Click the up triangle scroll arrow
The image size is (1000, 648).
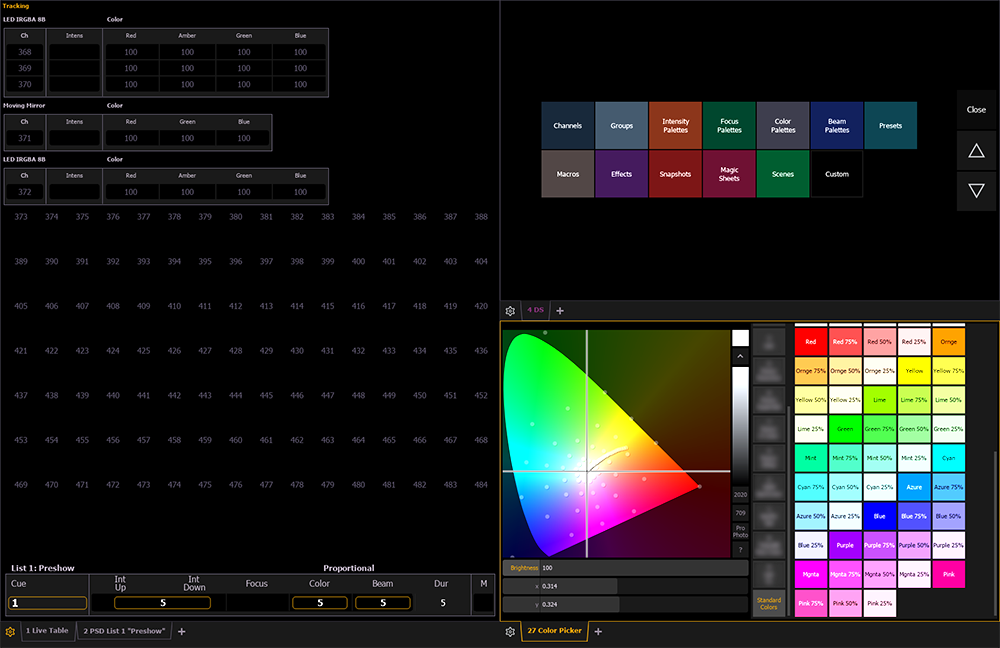[976, 151]
